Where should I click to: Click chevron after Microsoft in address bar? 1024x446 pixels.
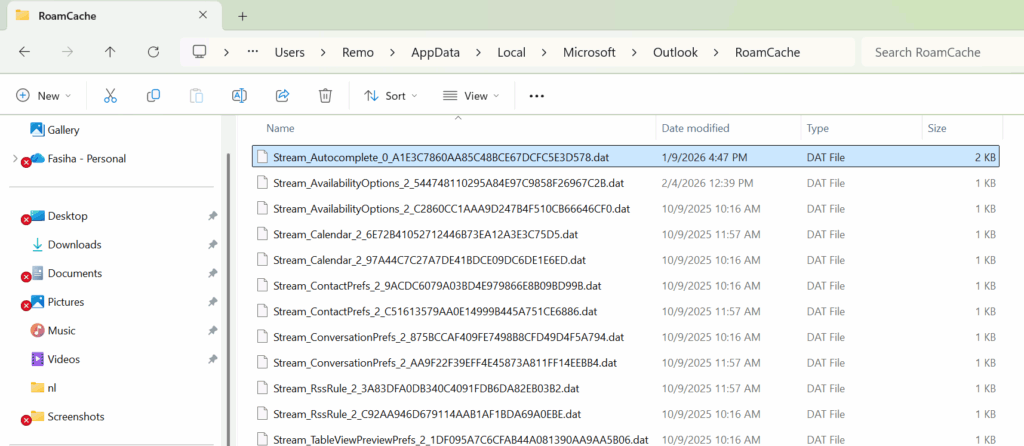tap(634, 53)
